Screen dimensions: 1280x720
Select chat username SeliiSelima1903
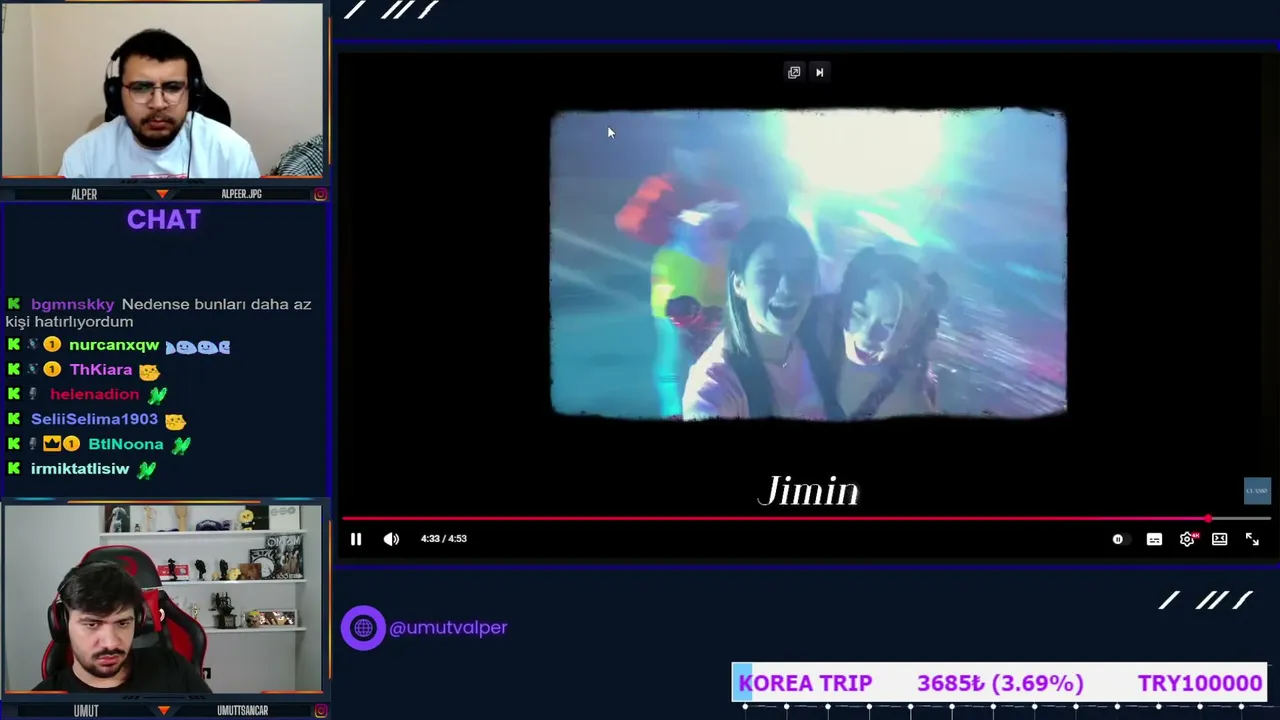94,420
